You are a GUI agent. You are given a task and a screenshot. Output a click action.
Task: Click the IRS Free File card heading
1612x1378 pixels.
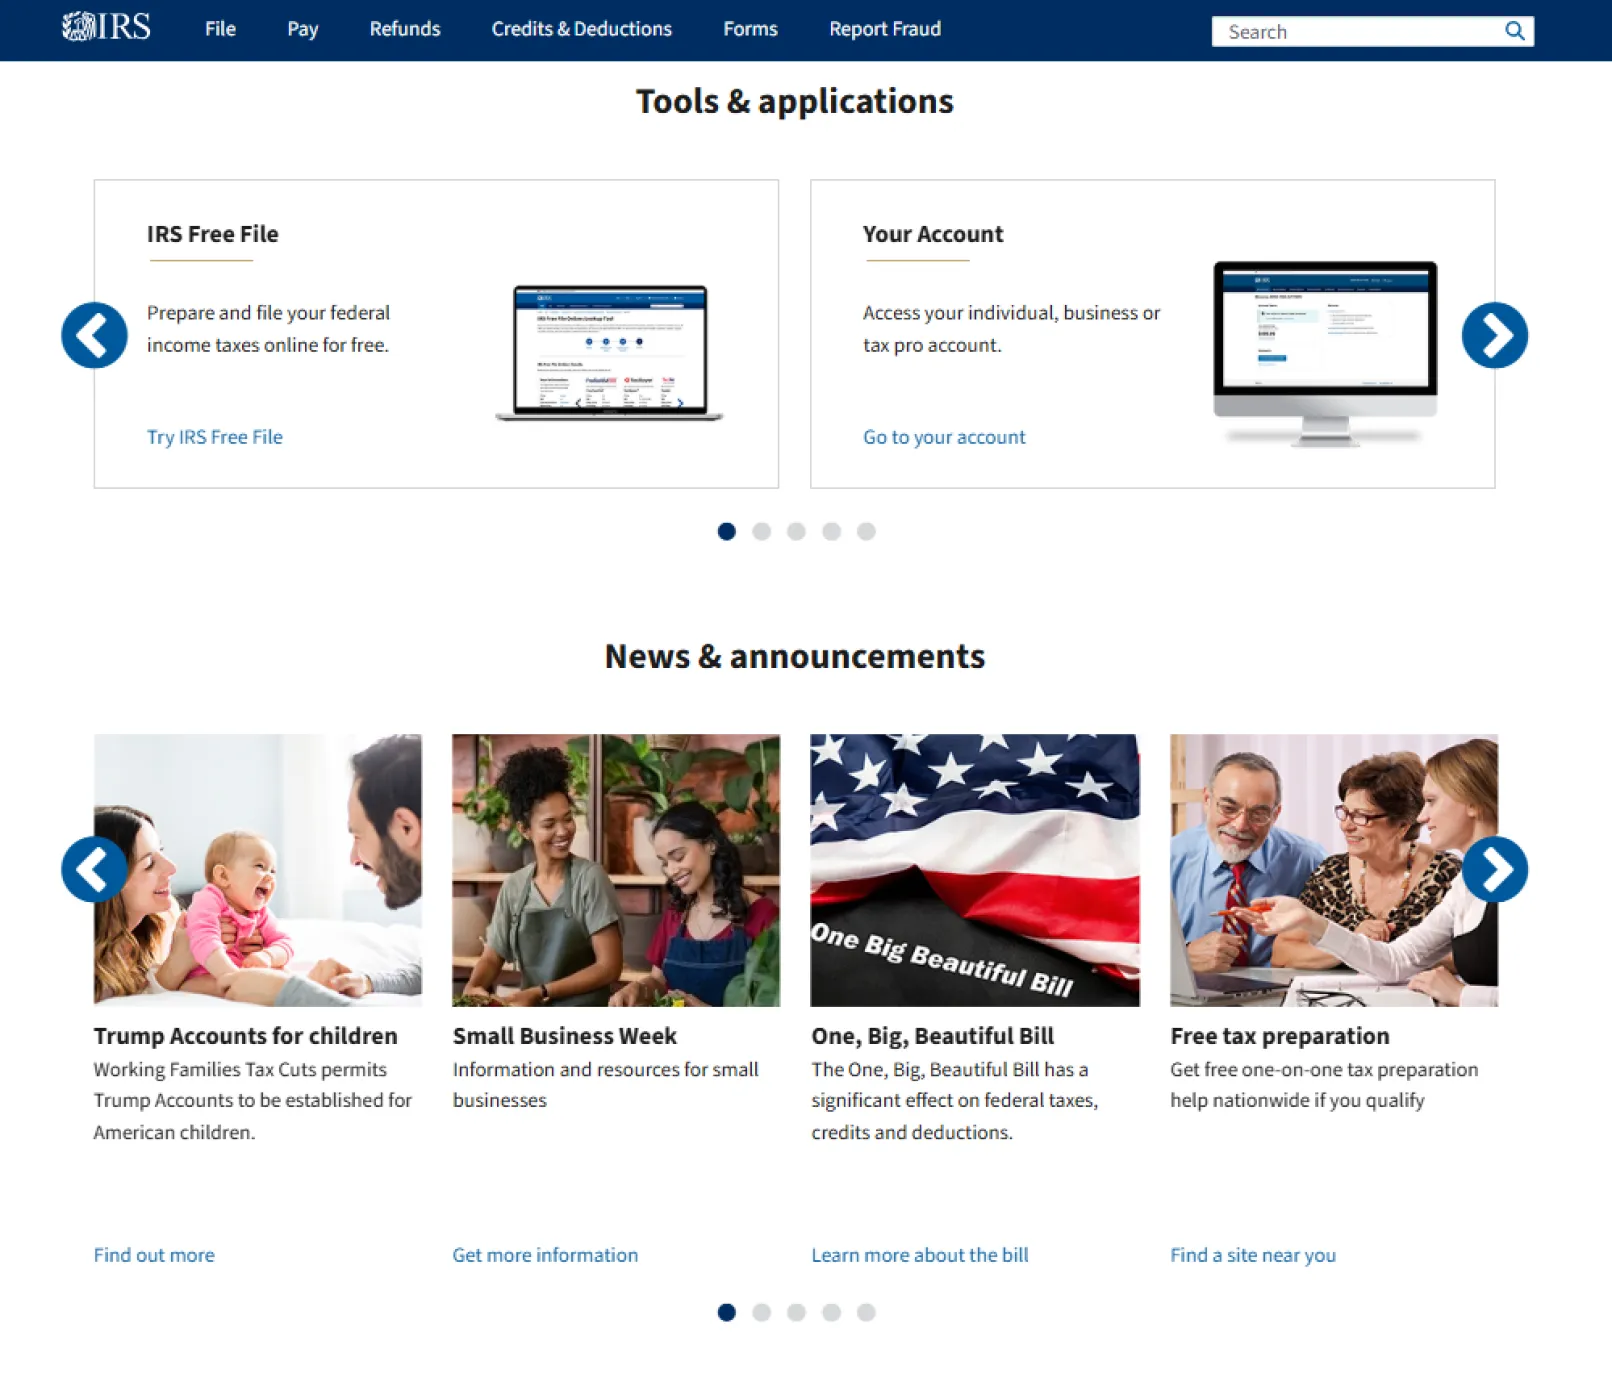(x=213, y=234)
